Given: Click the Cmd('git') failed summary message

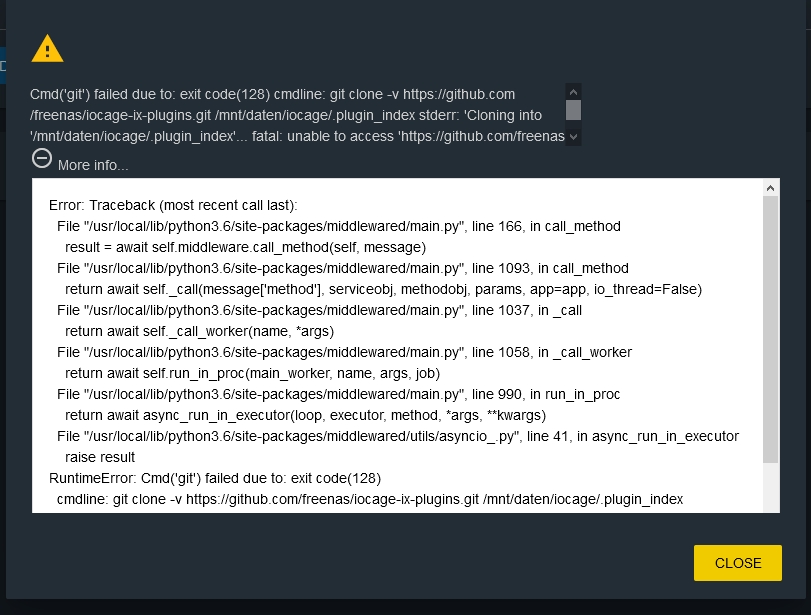Looking at the screenshot, I should [297, 115].
